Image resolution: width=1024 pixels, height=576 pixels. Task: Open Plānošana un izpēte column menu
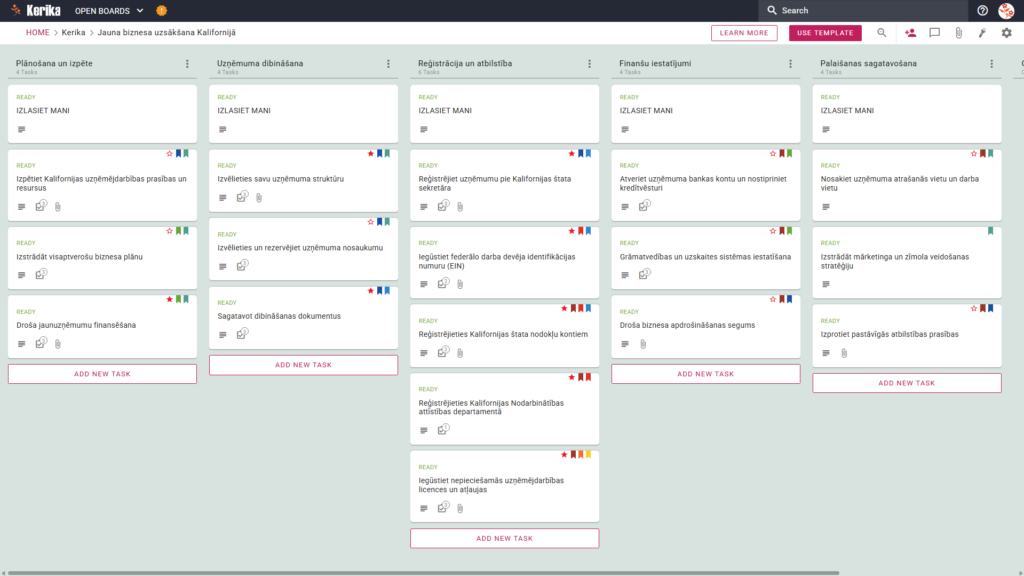point(187,64)
